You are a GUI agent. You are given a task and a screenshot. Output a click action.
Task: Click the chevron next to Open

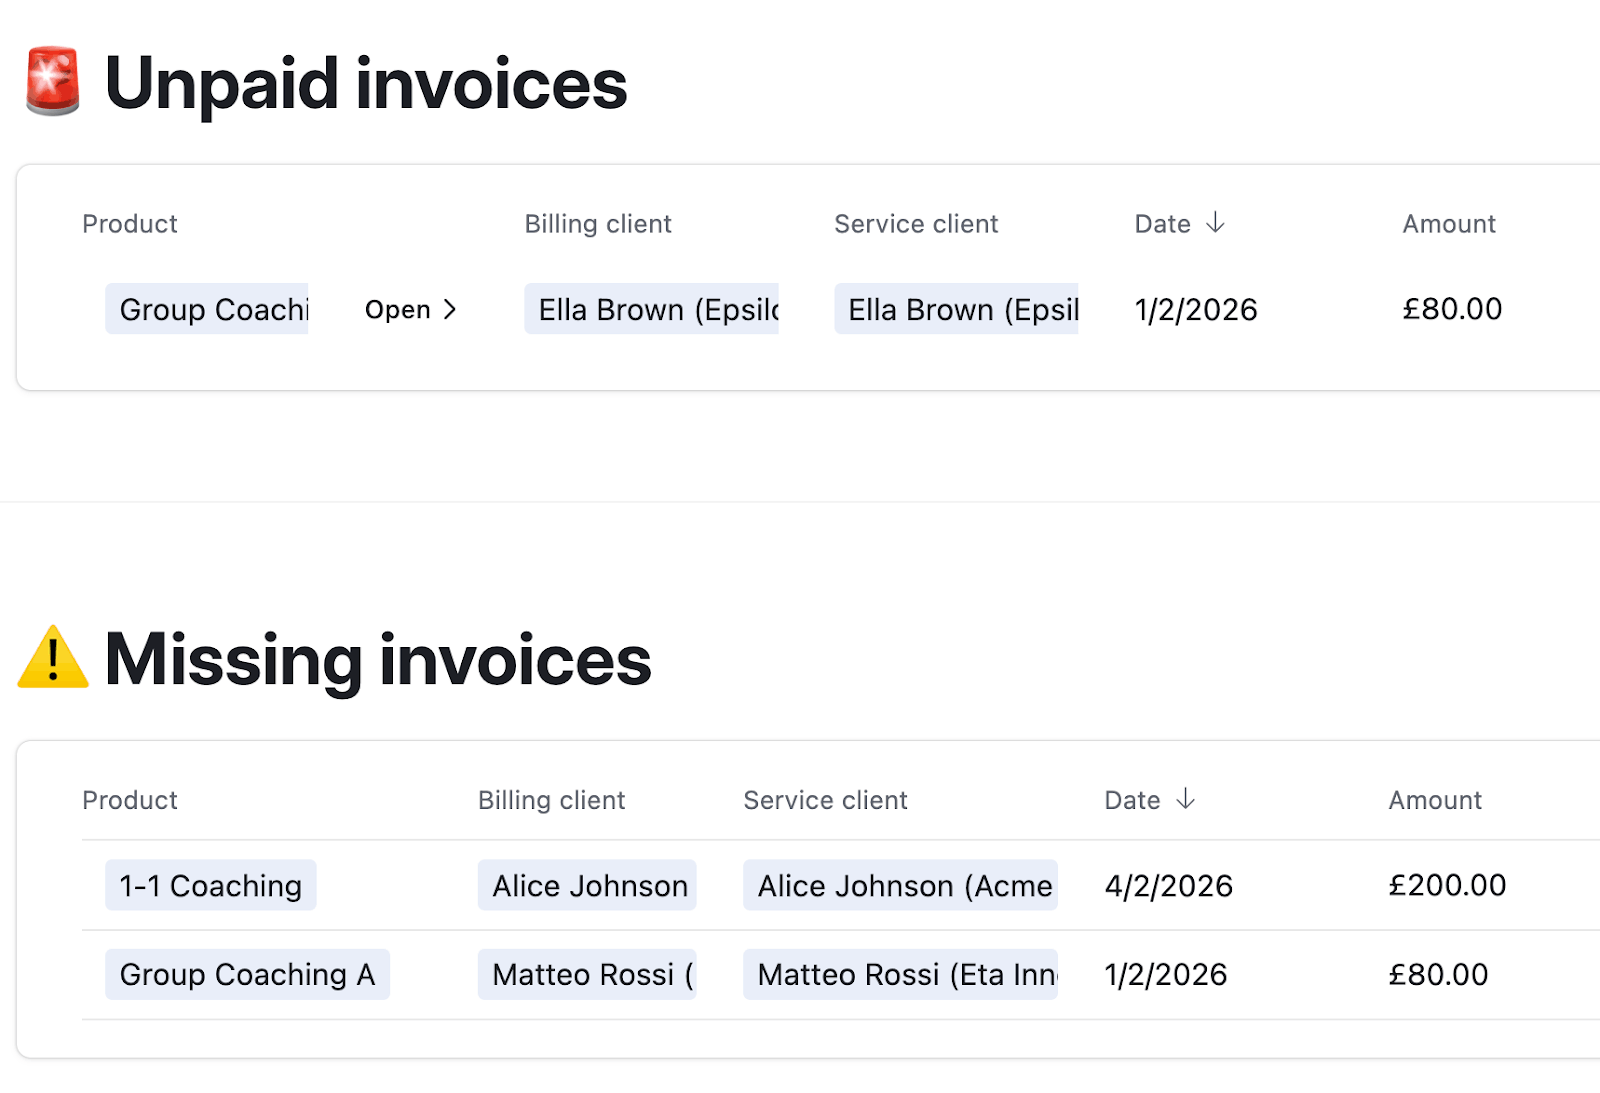pyautogui.click(x=450, y=310)
